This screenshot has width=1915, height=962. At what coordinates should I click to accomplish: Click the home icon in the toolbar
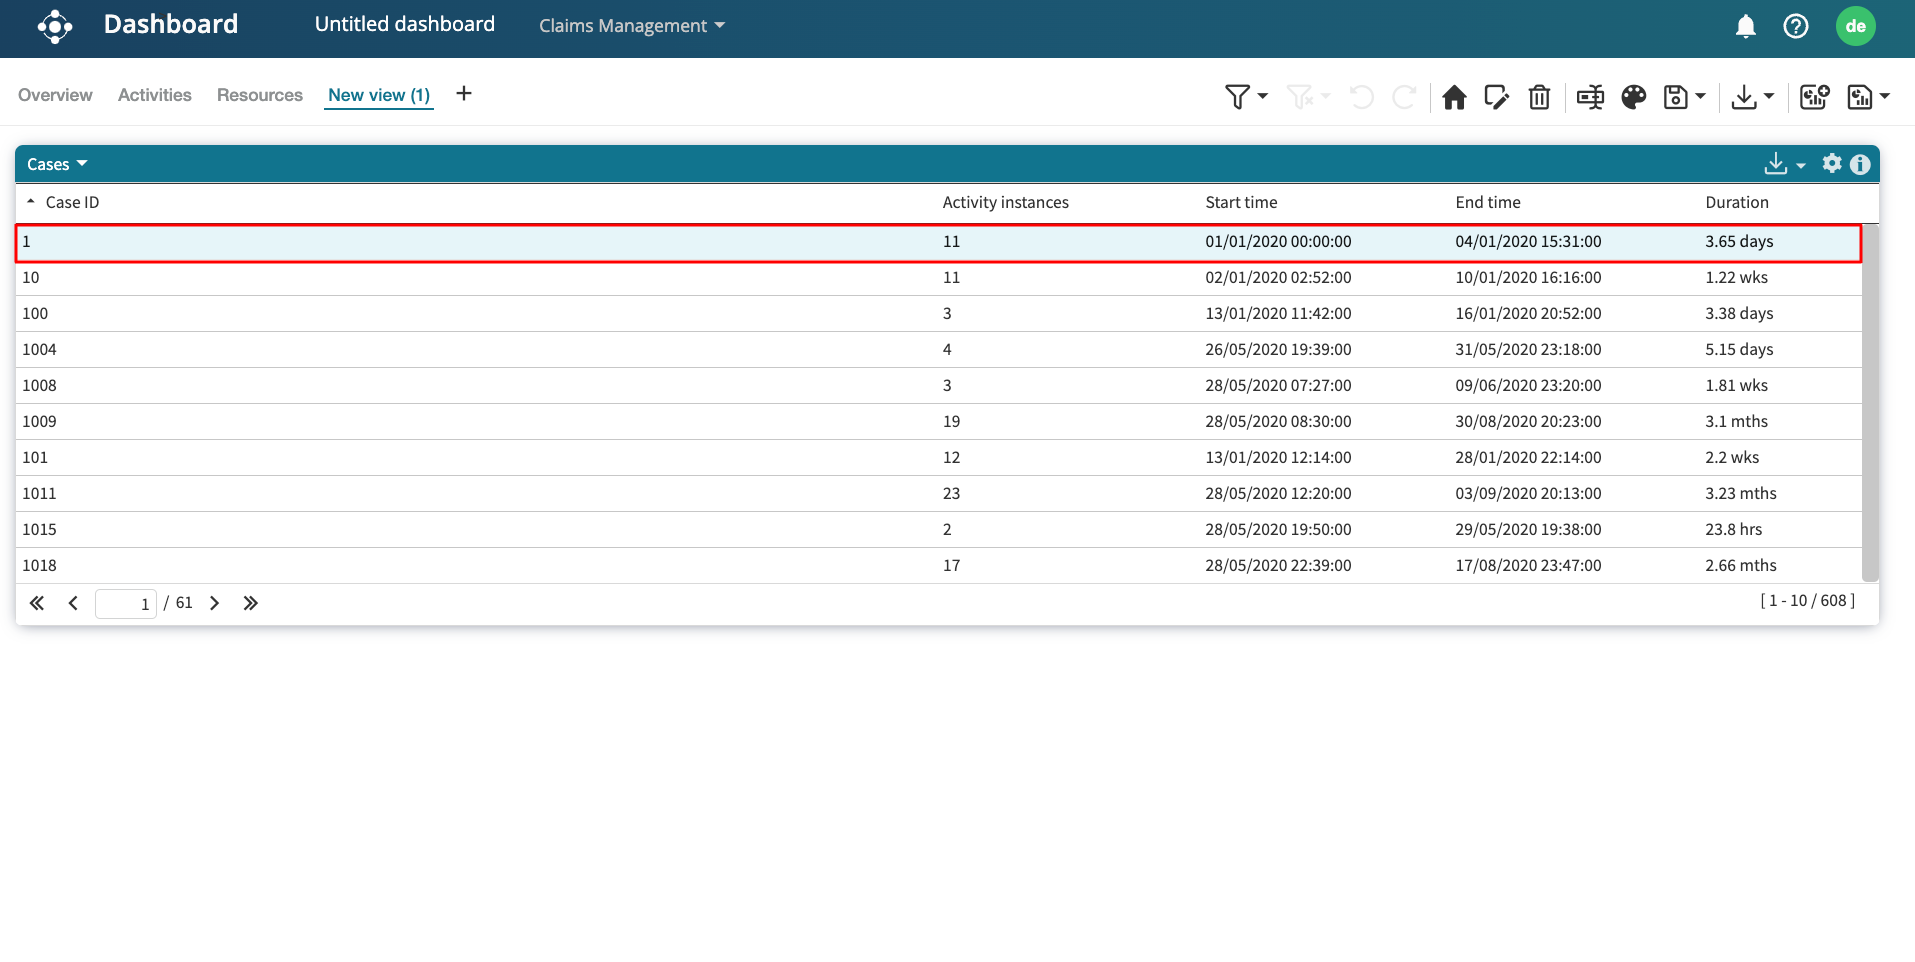[x=1454, y=97]
